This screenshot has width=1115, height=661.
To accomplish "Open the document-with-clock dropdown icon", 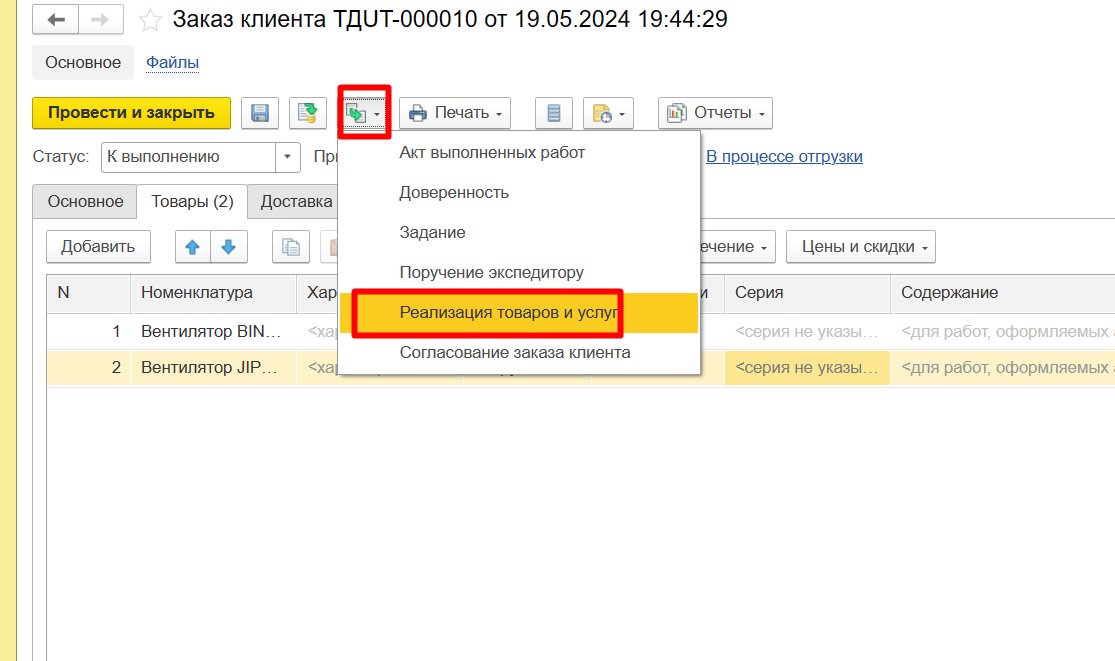I will coord(608,113).
